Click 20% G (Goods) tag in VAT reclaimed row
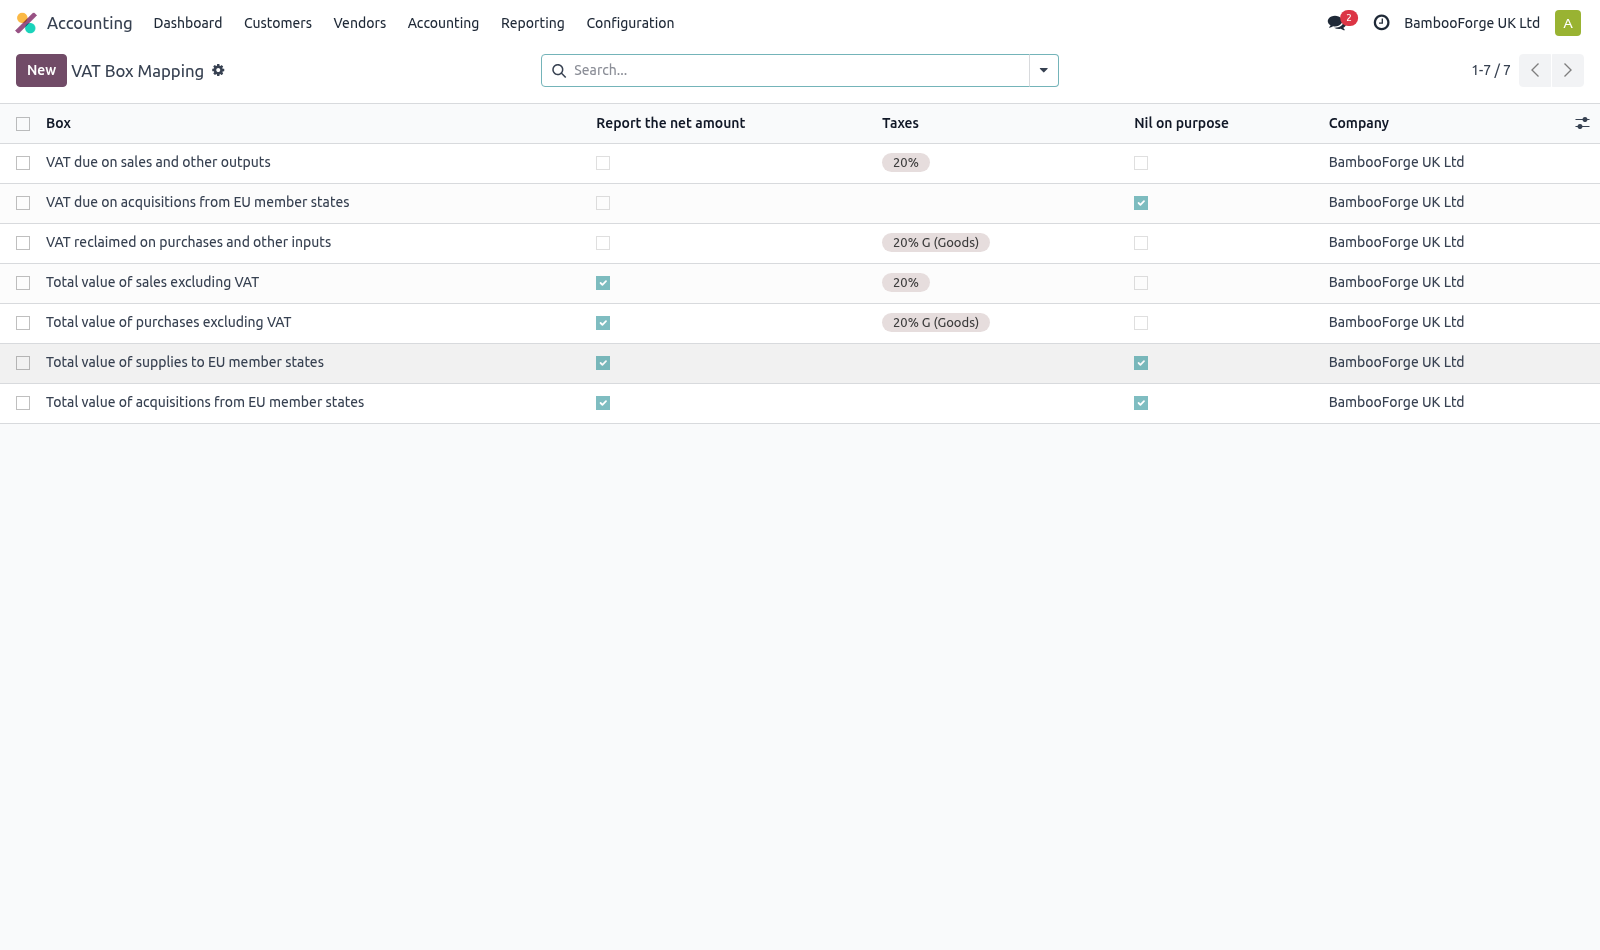The height and width of the screenshot is (950, 1600). 936,243
